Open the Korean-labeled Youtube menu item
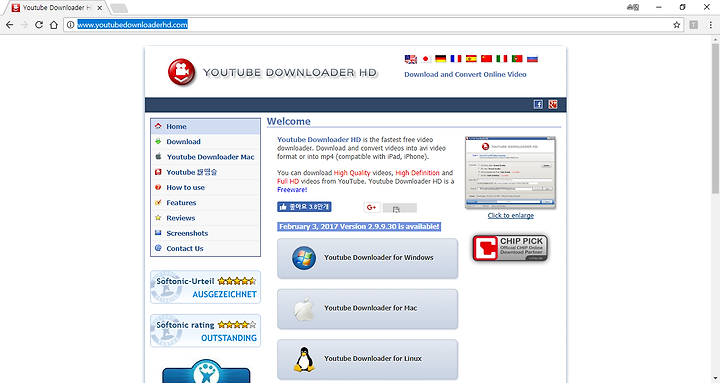Screen dimensions: 720x383 tap(205, 172)
